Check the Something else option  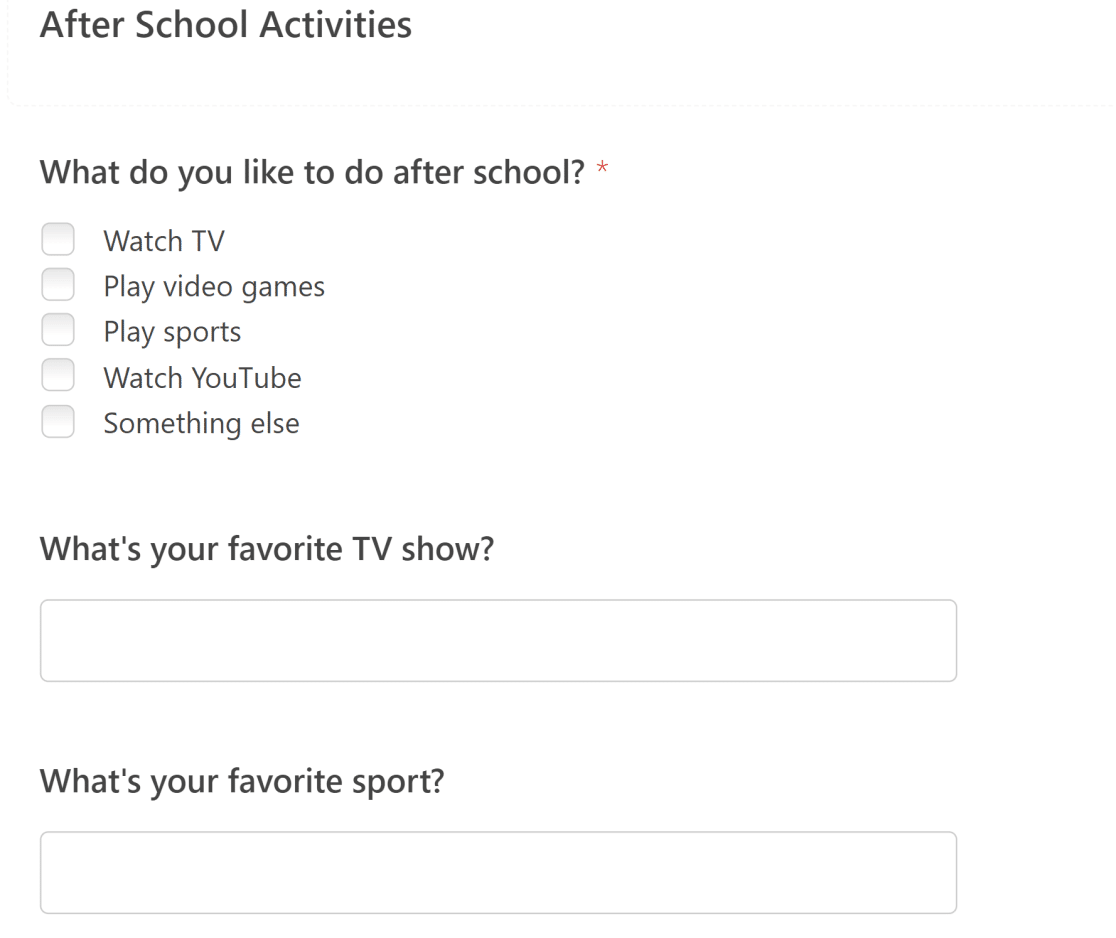[x=58, y=421]
